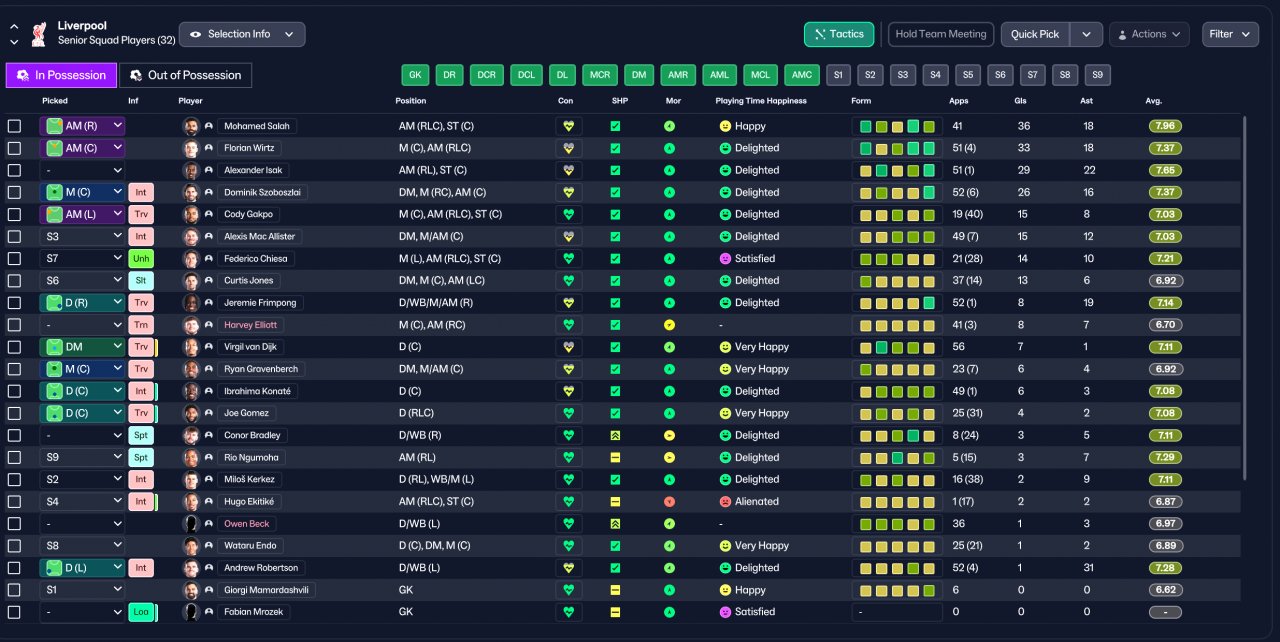Select the S5 substitute slot
This screenshot has width=1280, height=642.
(967, 75)
